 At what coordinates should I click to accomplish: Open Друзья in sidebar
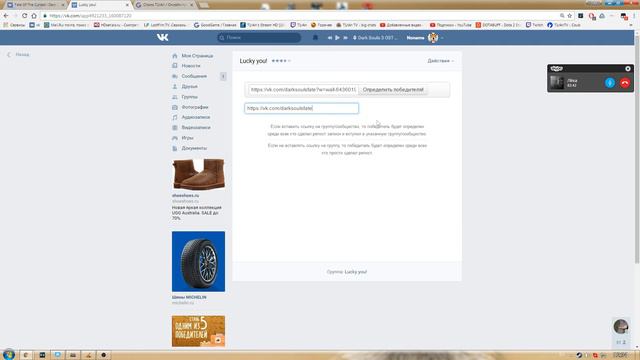[189, 87]
